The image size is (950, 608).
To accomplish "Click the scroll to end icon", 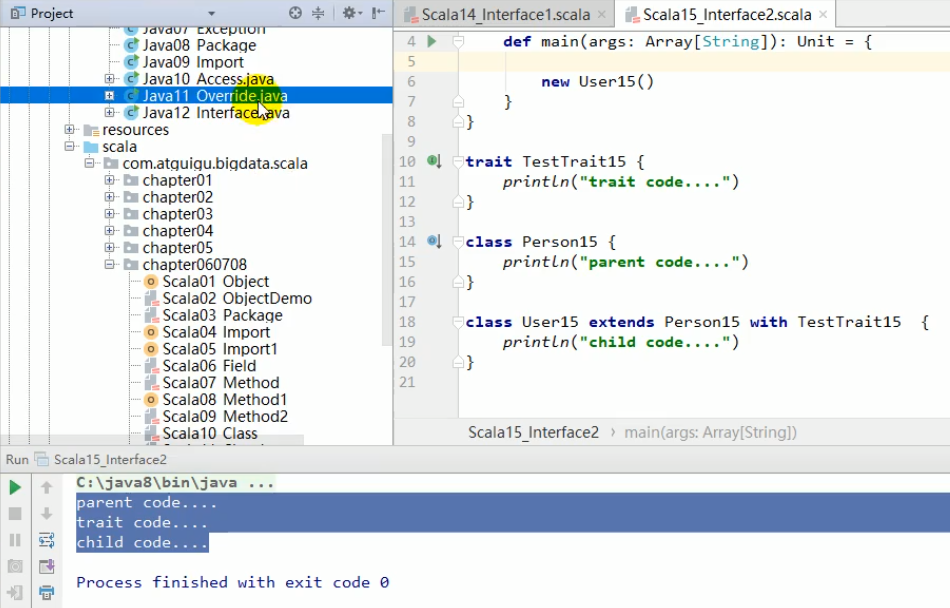I will click(x=47, y=566).
